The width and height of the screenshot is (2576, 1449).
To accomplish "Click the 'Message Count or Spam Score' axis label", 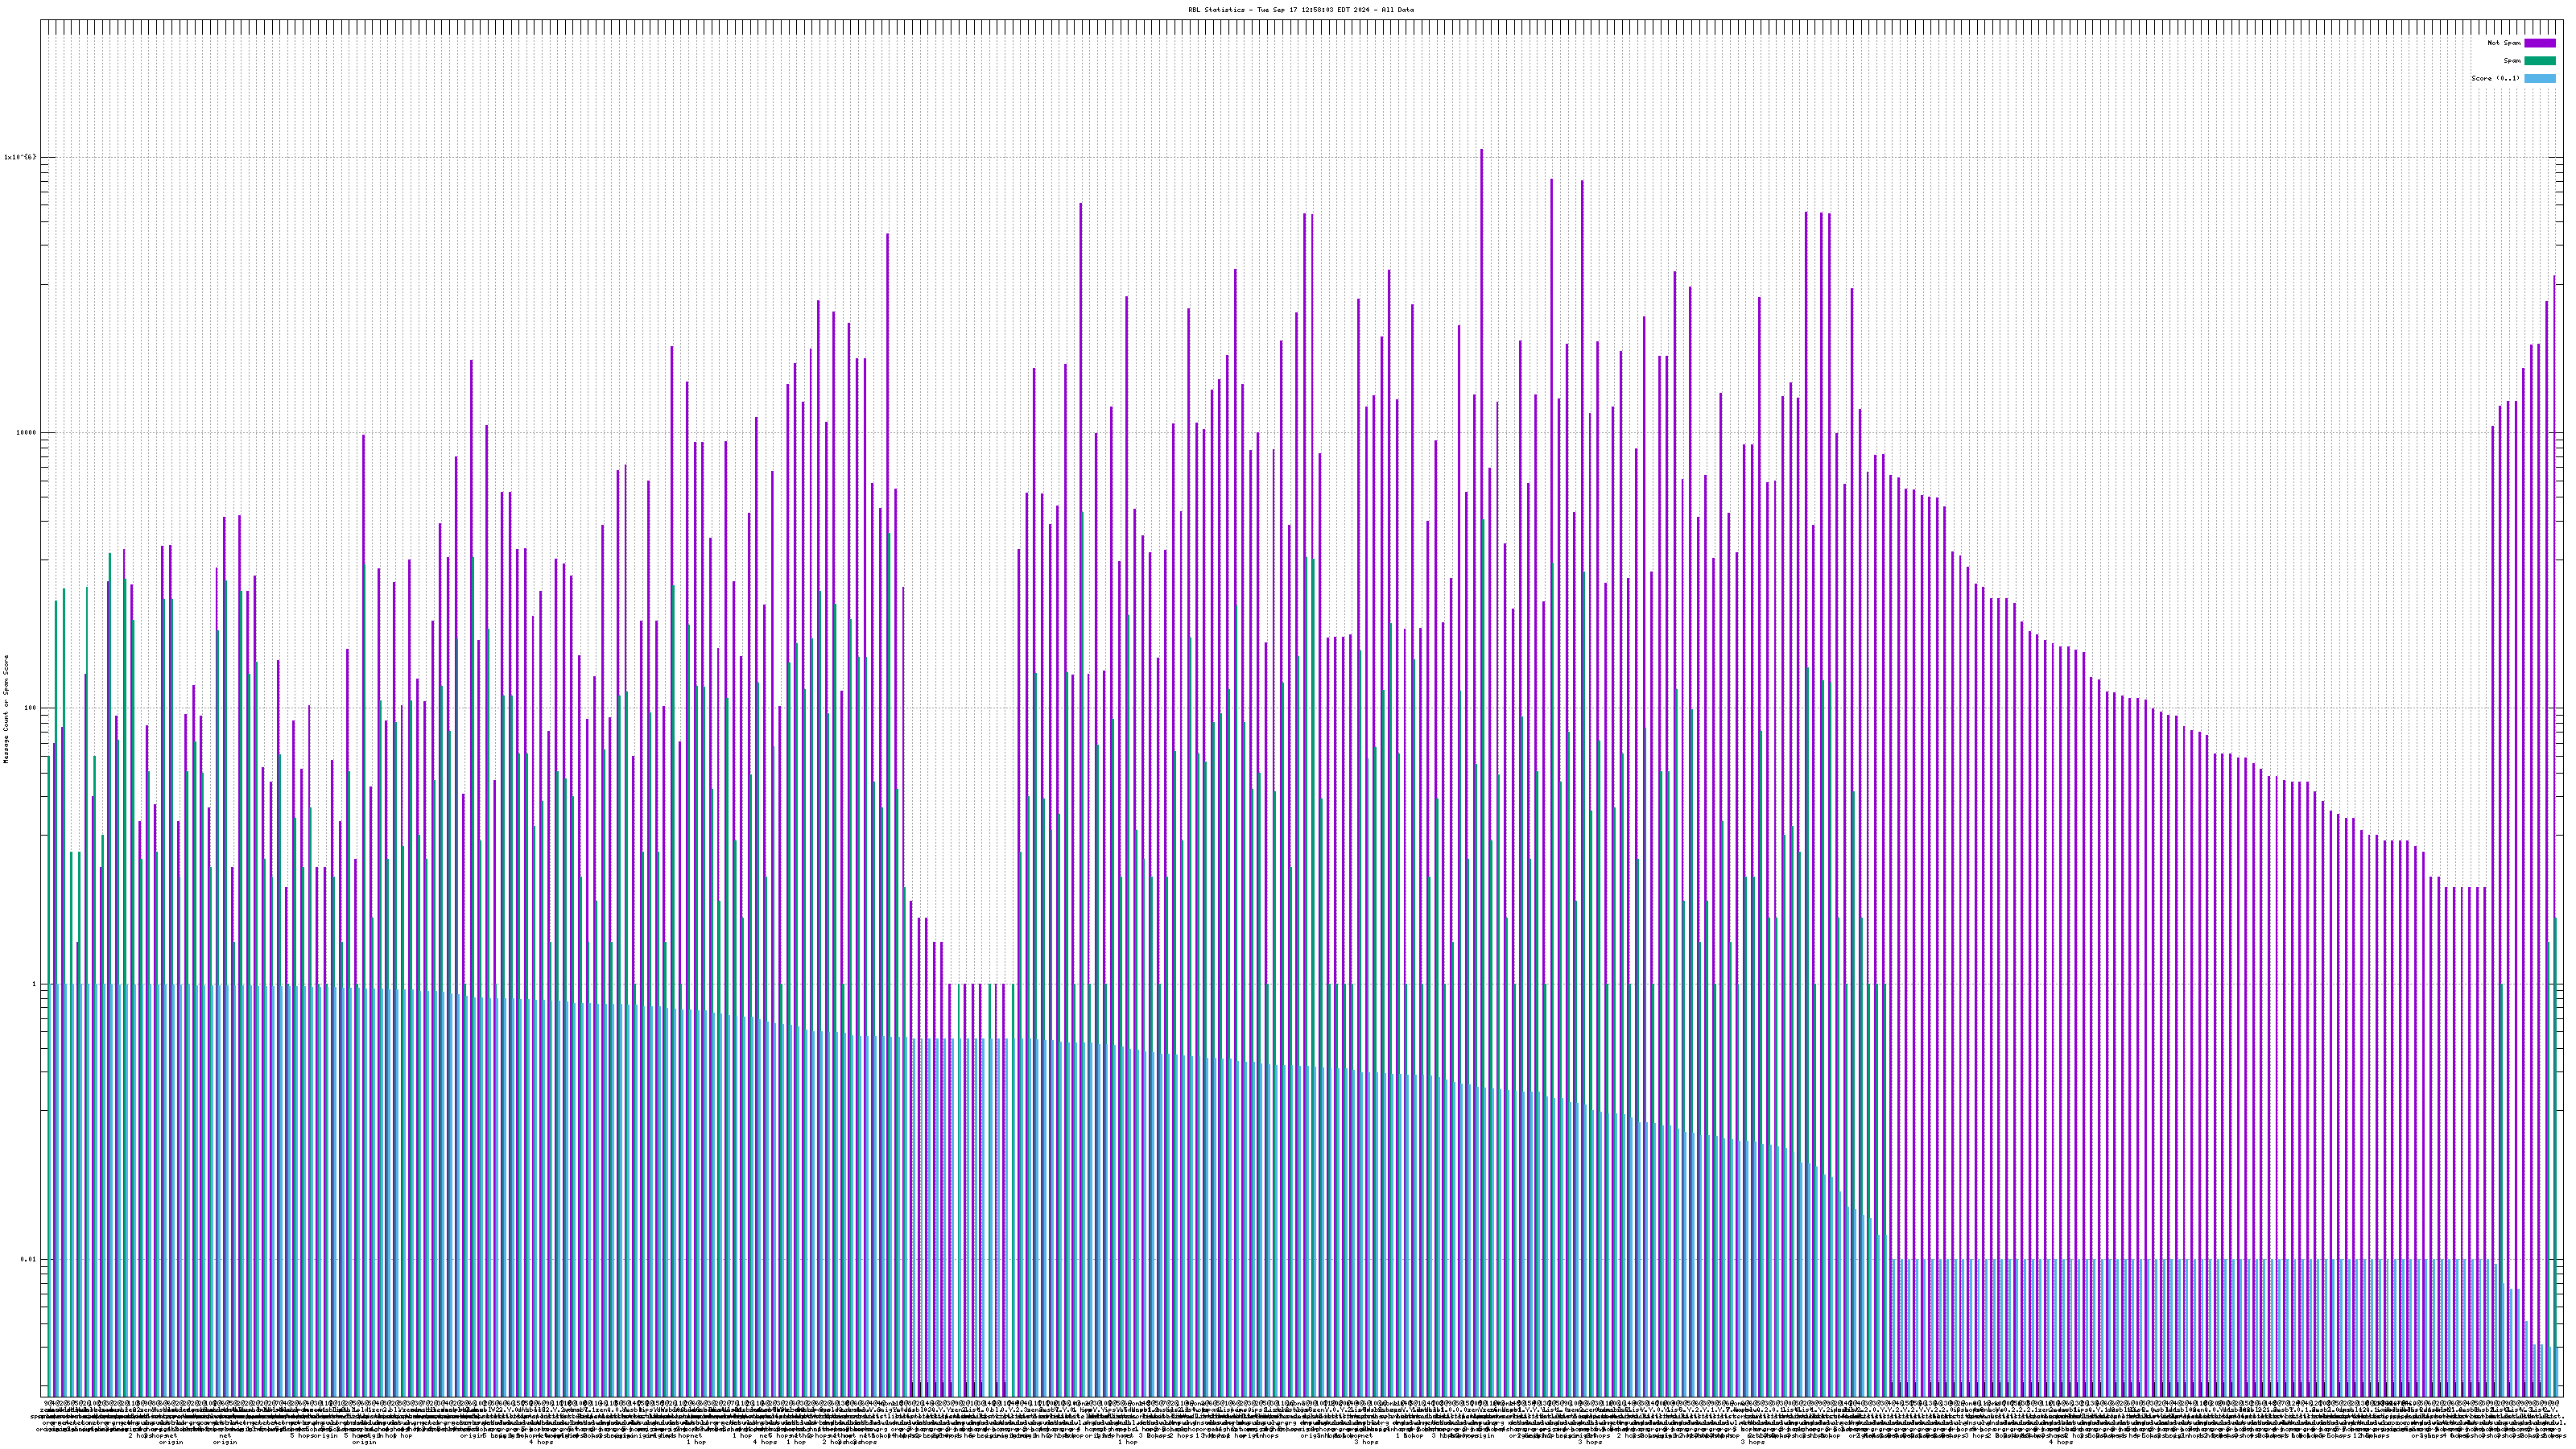I will click(x=6, y=709).
